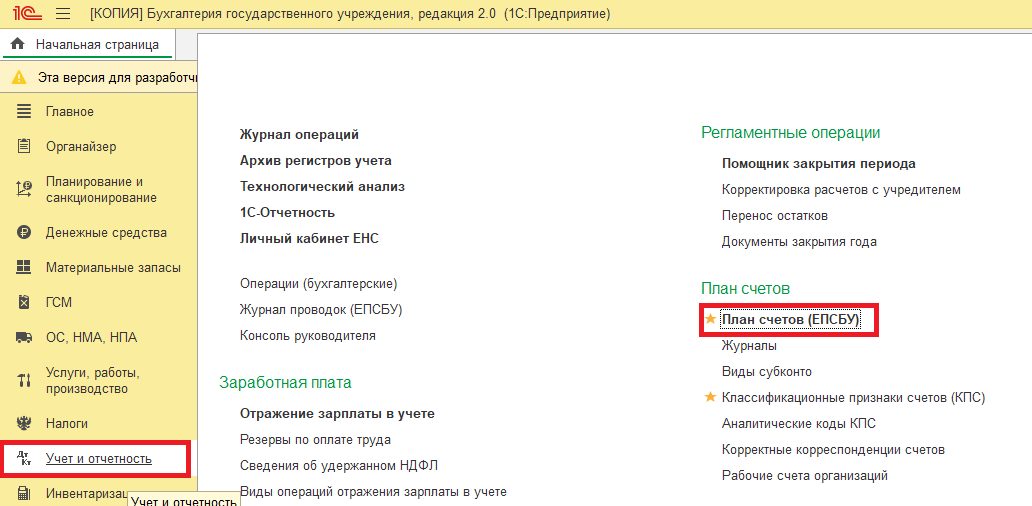
Task: Switch to Начальная страница tab
Action: pyautogui.click(x=88, y=45)
